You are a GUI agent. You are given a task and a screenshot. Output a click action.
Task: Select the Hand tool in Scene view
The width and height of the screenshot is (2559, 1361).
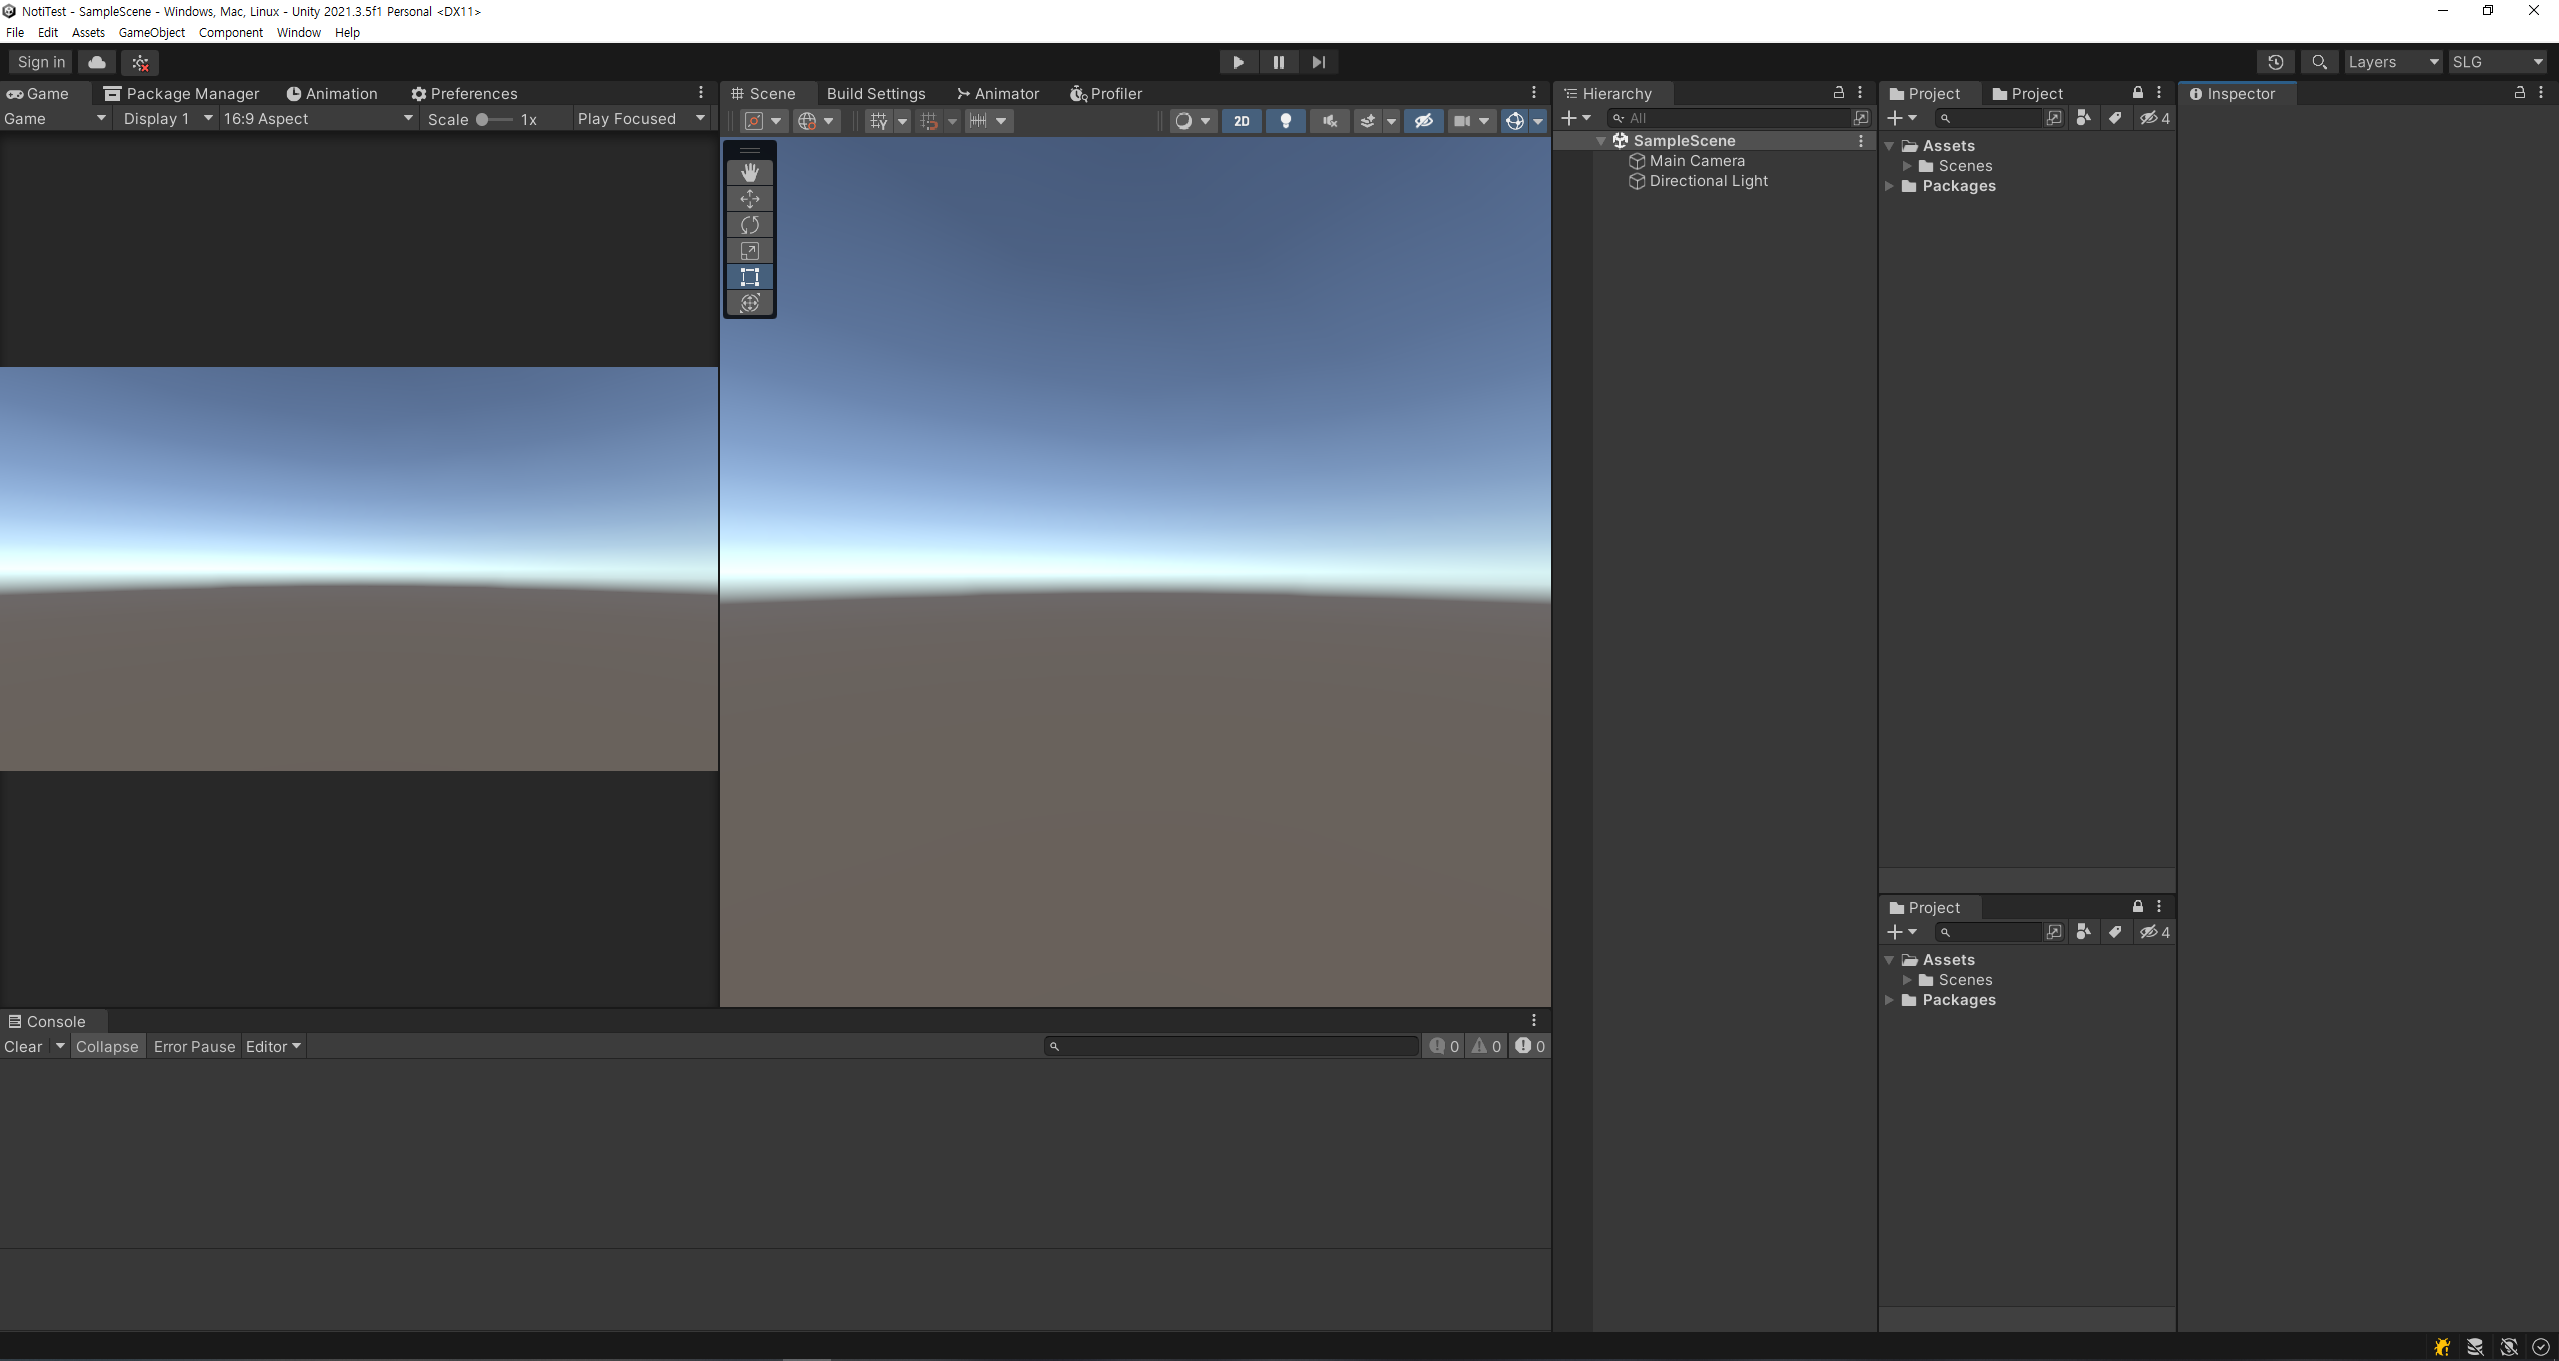point(749,173)
